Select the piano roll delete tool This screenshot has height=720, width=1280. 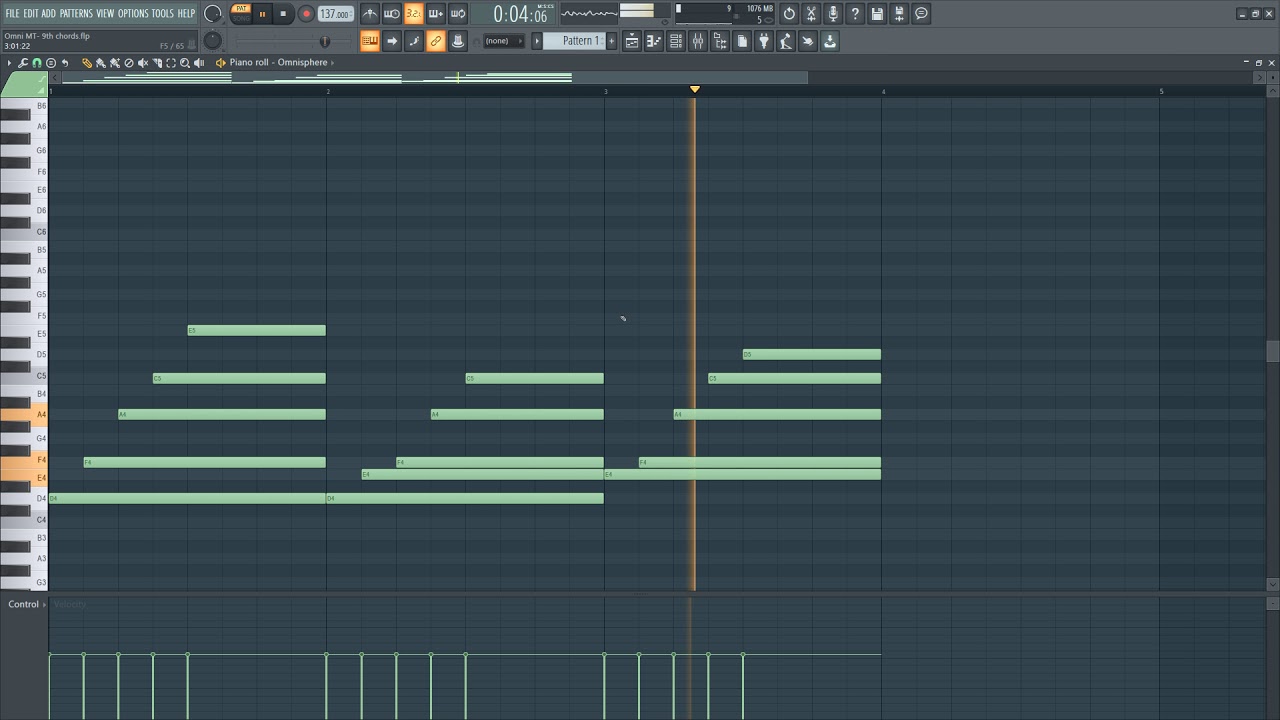pyautogui.click(x=129, y=63)
